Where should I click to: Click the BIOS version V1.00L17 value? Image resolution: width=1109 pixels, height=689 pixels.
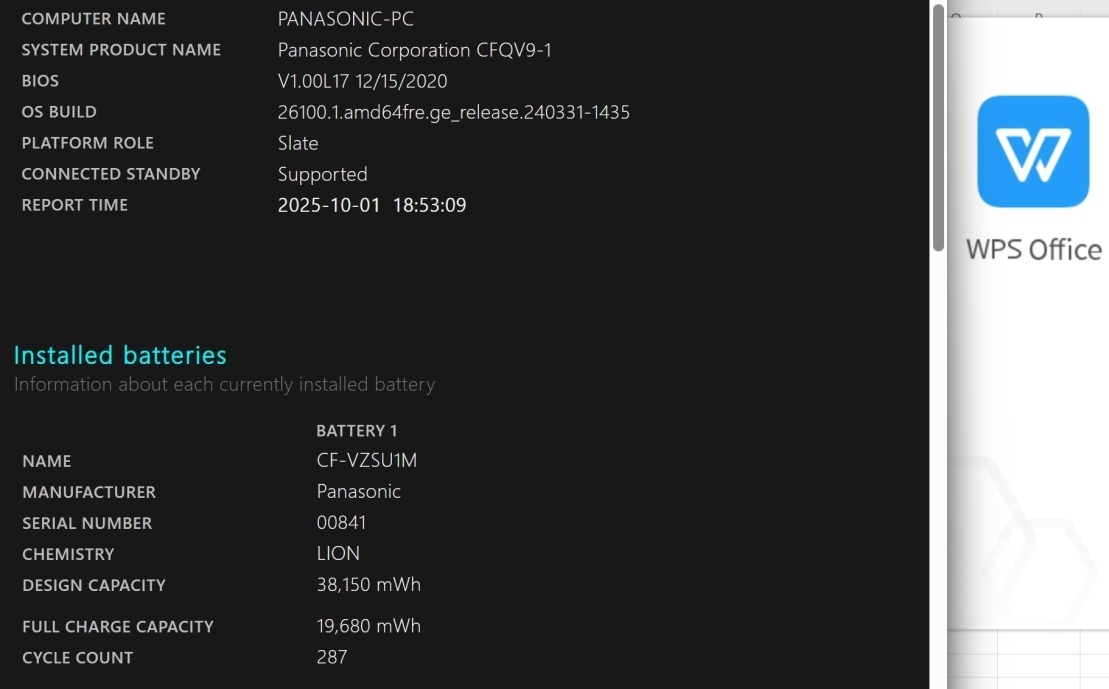coord(362,81)
